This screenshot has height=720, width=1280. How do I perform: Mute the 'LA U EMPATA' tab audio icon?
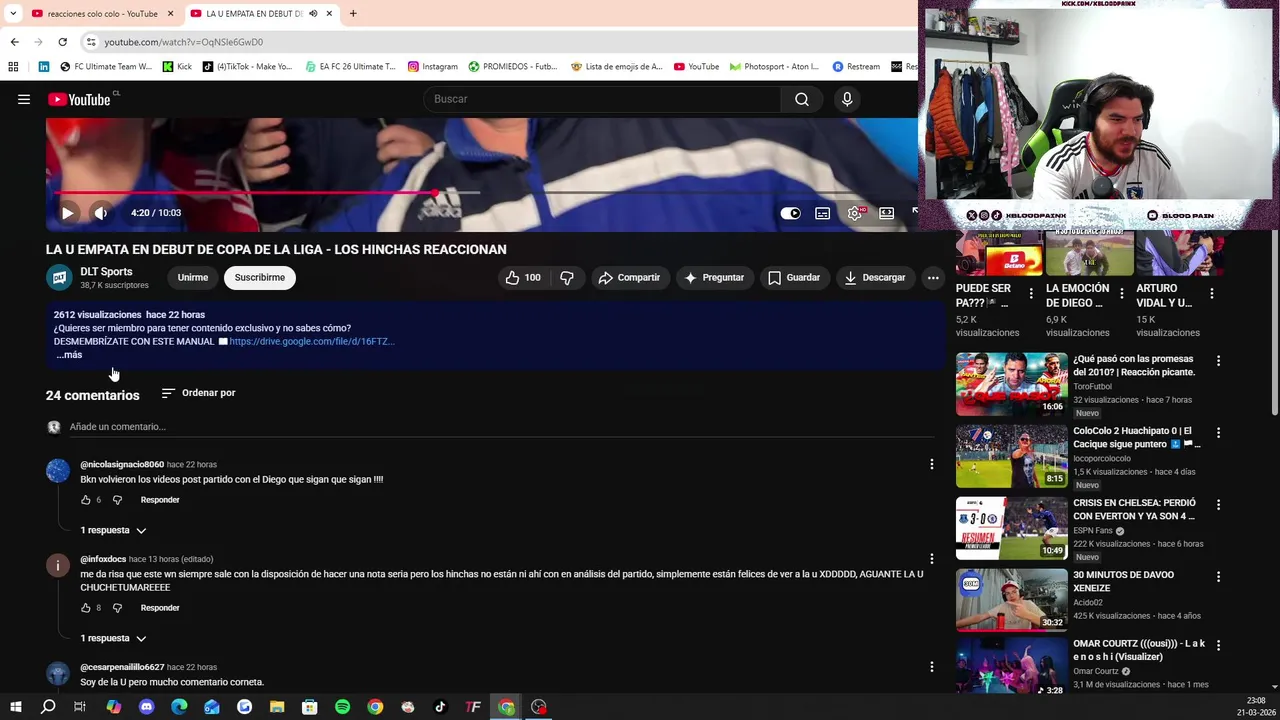pos(313,14)
